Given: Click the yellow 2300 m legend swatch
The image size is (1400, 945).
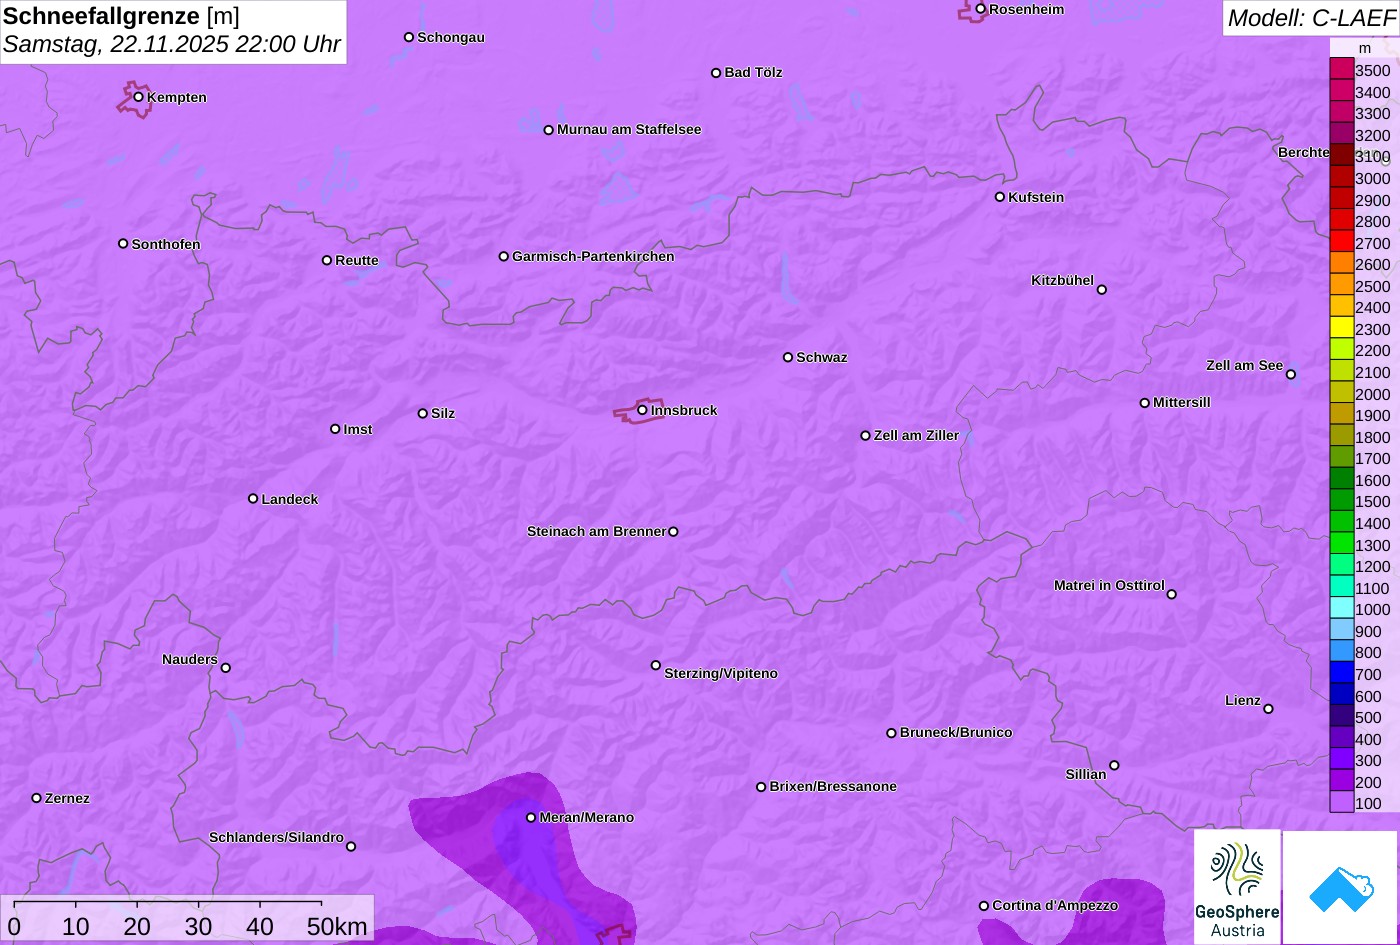Looking at the screenshot, I should point(1341,328).
